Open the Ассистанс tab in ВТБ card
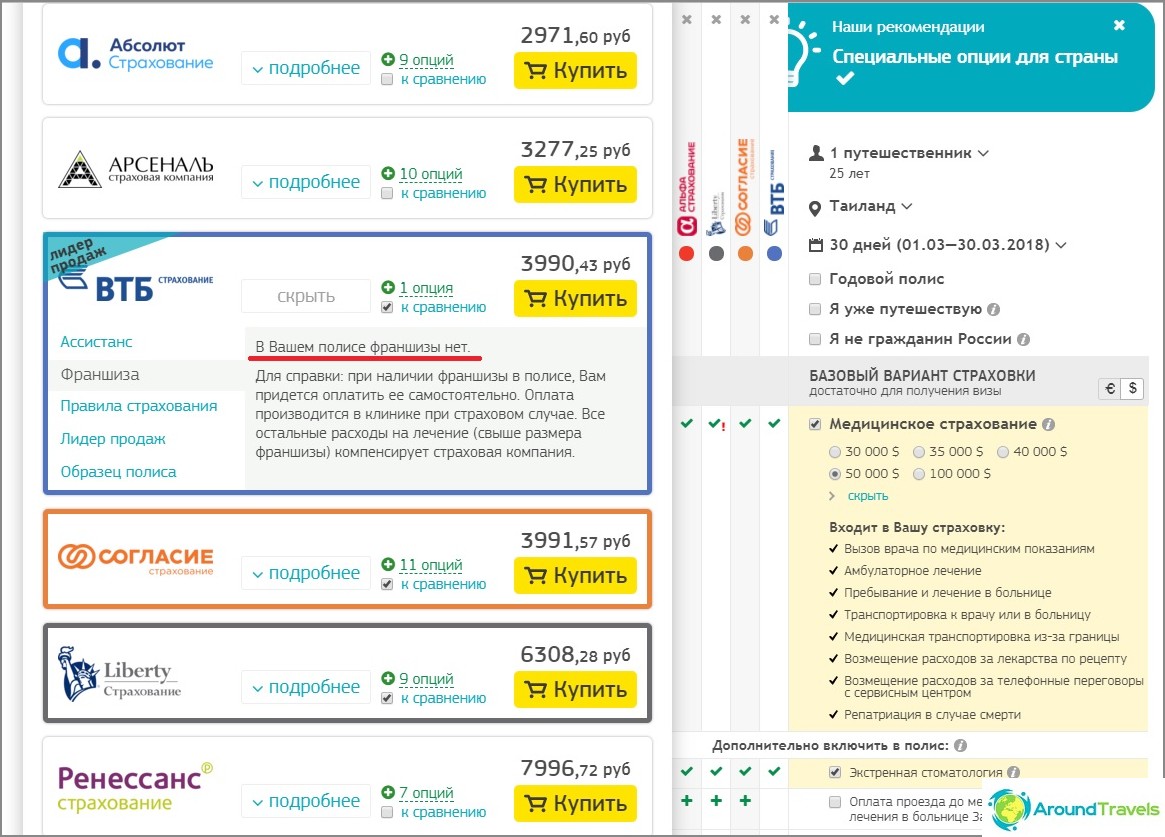This screenshot has height=837, width=1165. 97,342
